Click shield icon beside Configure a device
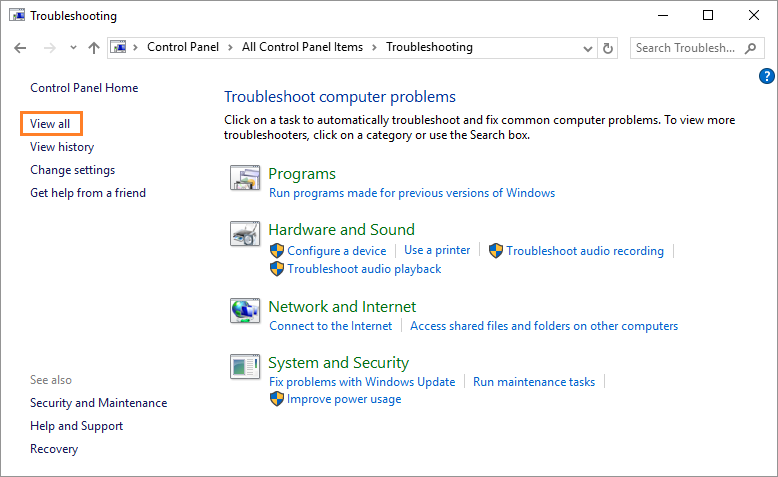The image size is (778, 477). pyautogui.click(x=277, y=251)
